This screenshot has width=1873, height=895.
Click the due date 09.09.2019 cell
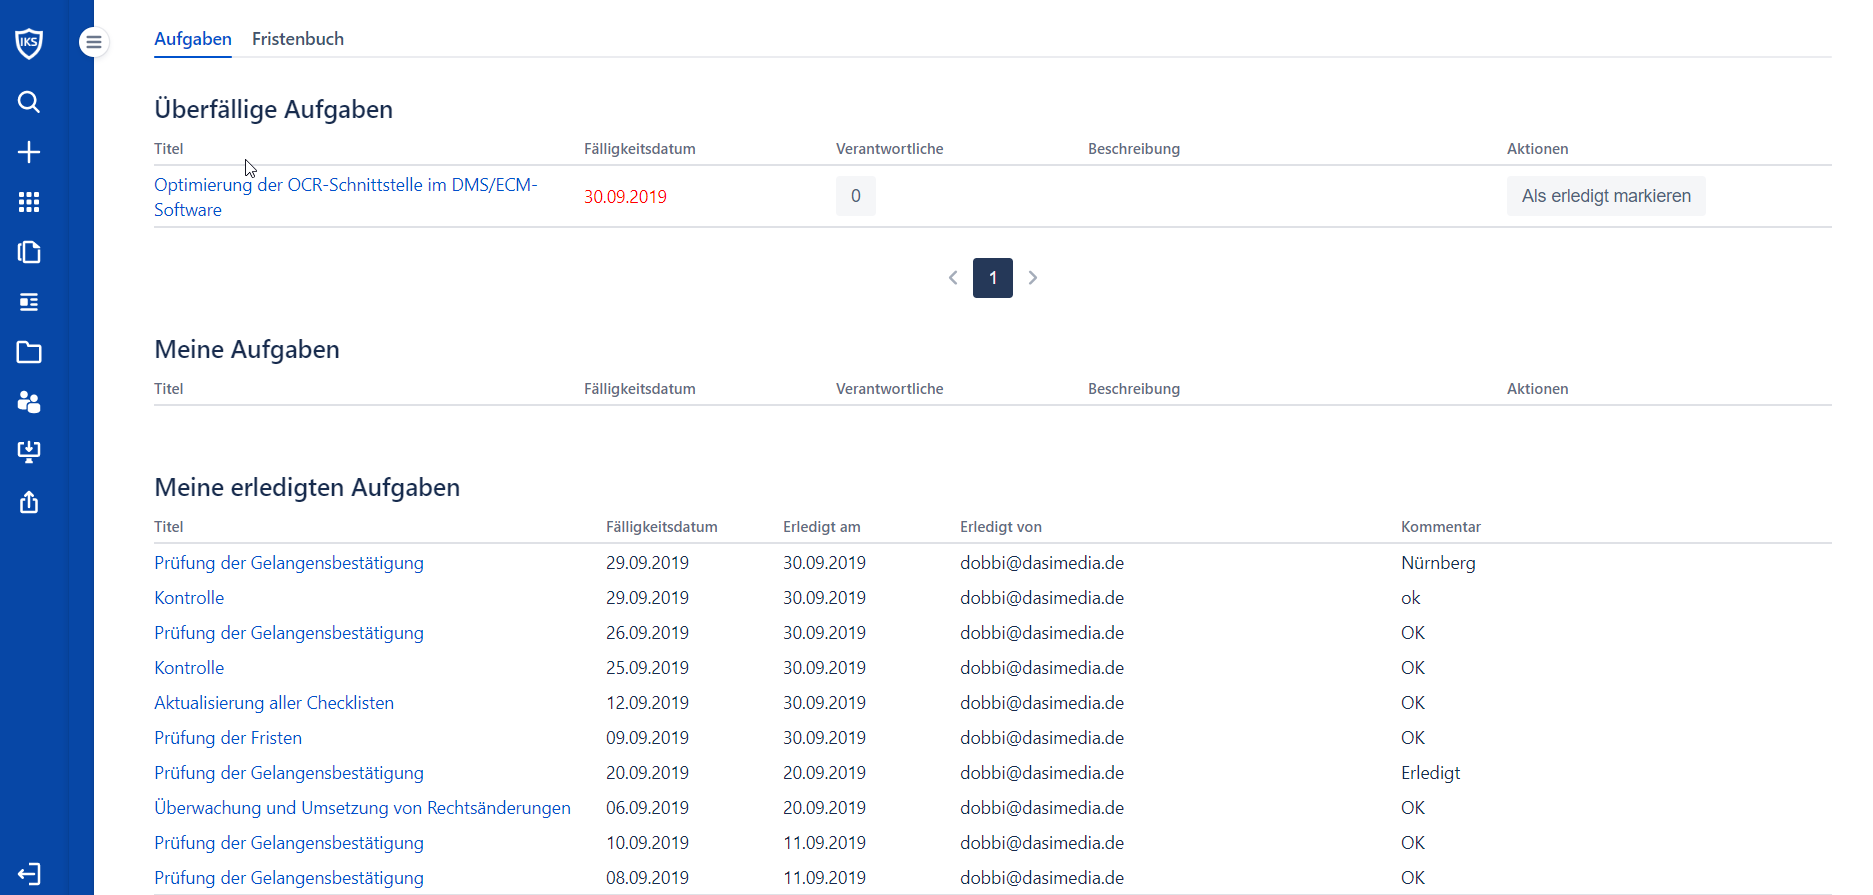647,738
